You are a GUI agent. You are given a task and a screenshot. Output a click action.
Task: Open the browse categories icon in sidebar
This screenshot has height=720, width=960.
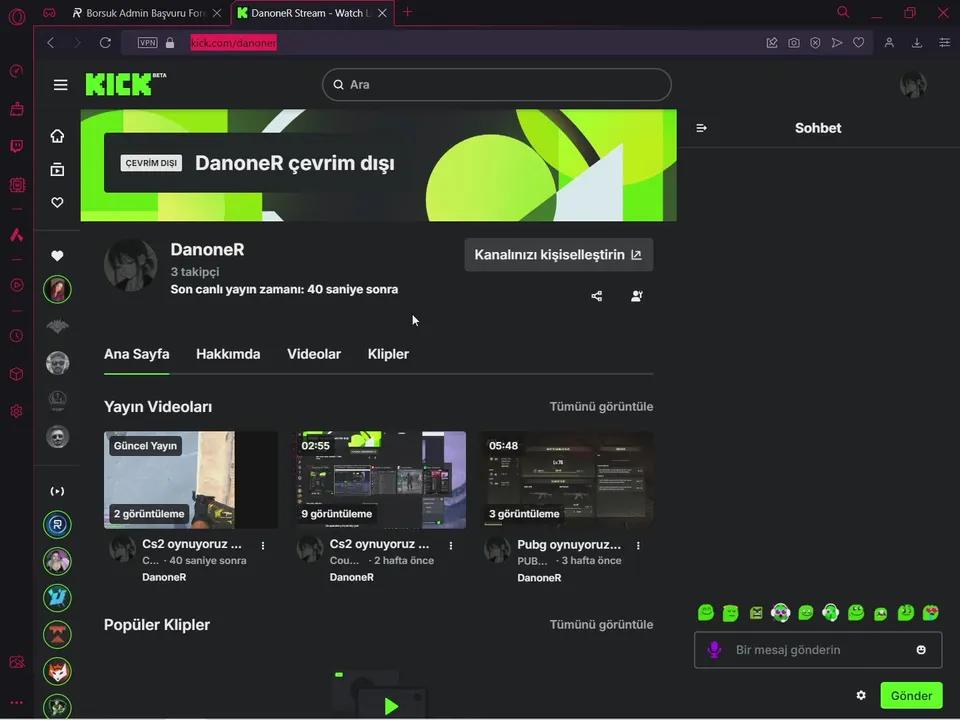point(57,170)
